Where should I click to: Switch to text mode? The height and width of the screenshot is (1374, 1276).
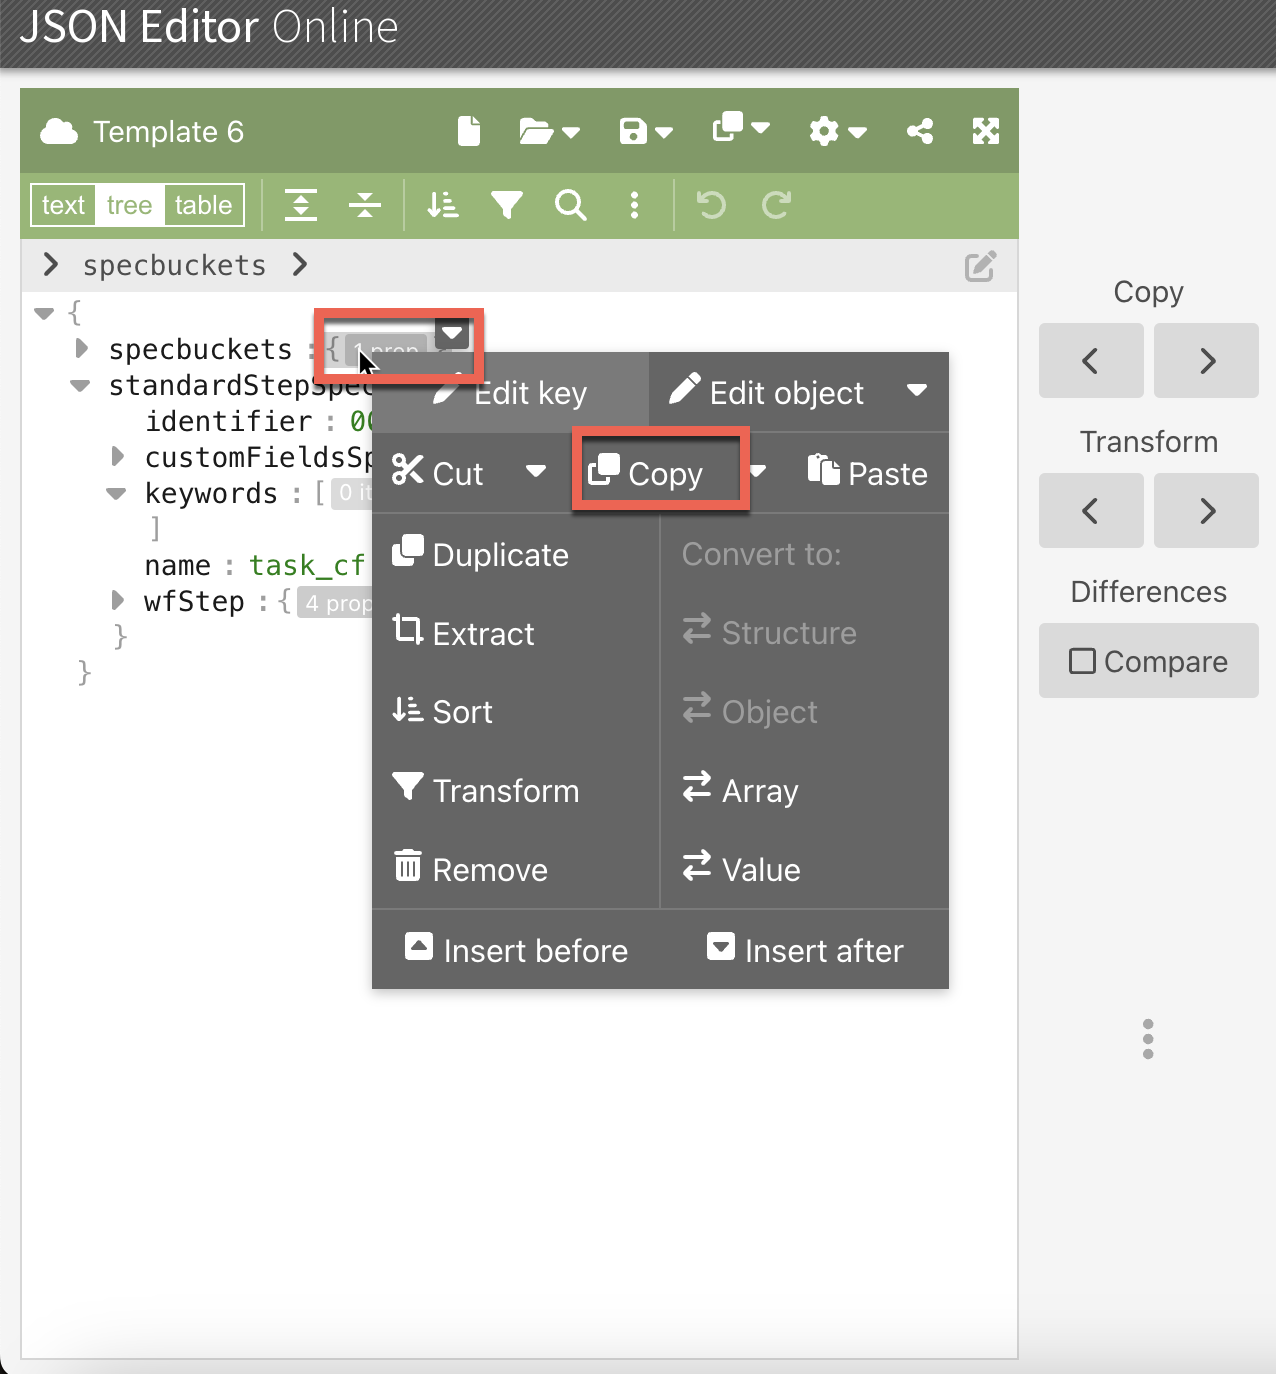[63, 205]
